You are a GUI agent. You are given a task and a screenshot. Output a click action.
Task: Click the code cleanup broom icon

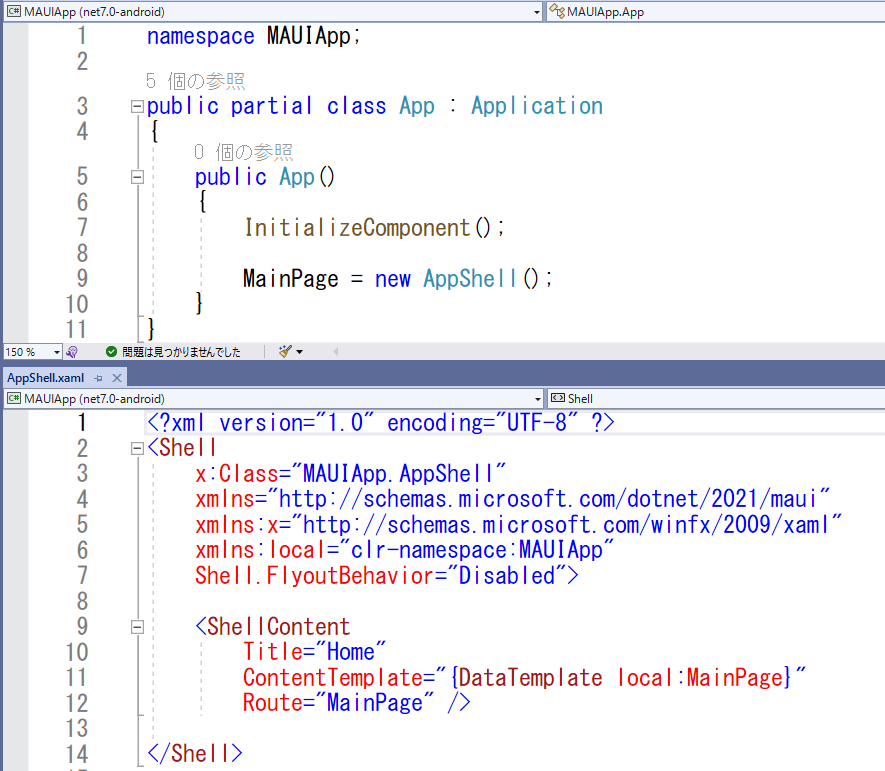285,352
